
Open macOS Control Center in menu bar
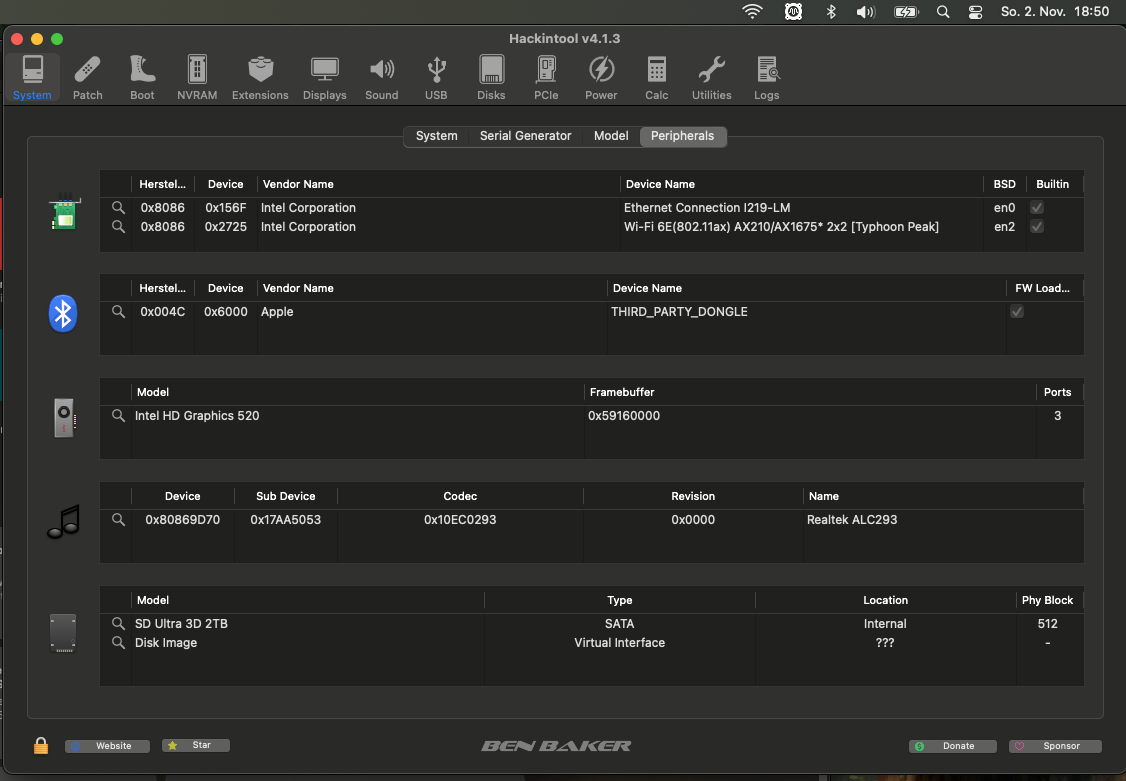[976, 12]
